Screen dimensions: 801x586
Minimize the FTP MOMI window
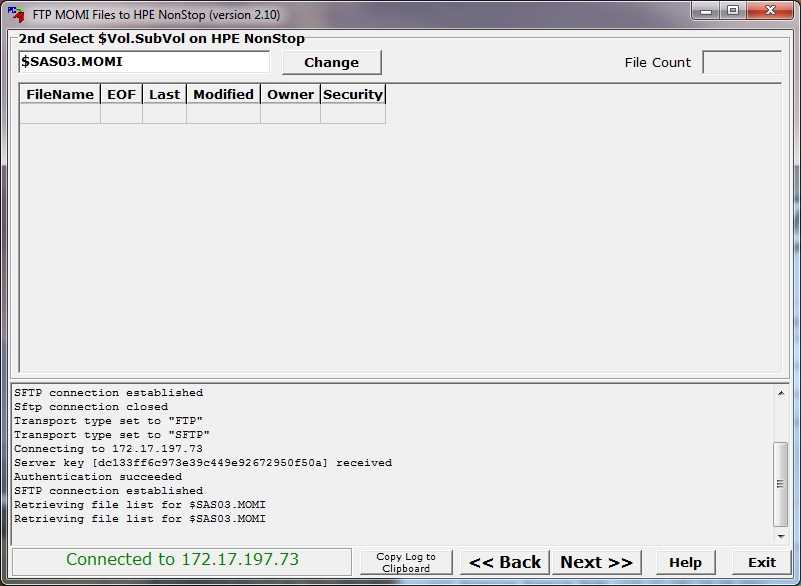(x=707, y=12)
